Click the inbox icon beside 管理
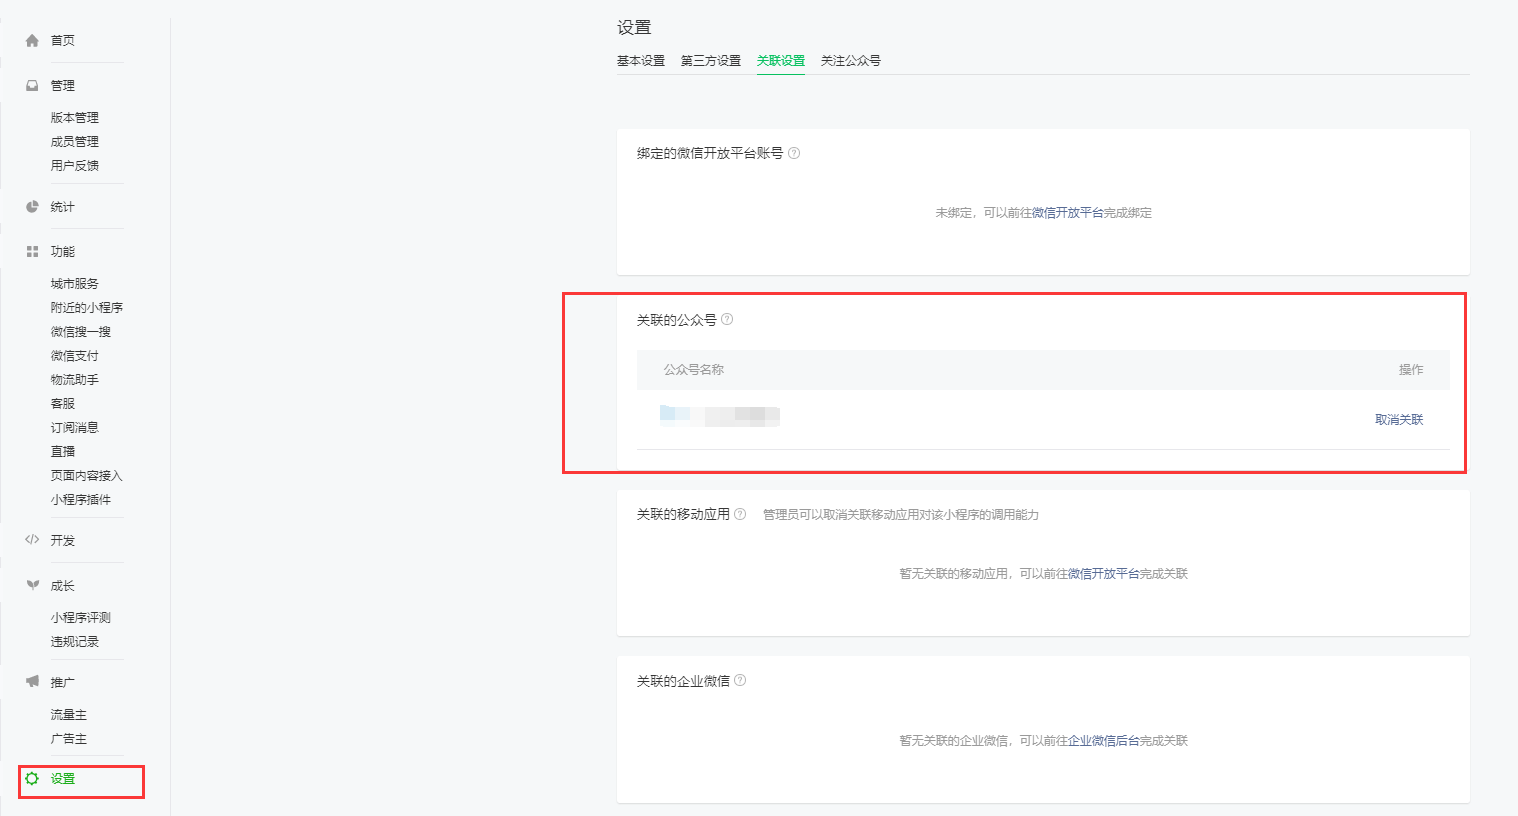Image resolution: width=1518 pixels, height=816 pixels. coord(32,85)
